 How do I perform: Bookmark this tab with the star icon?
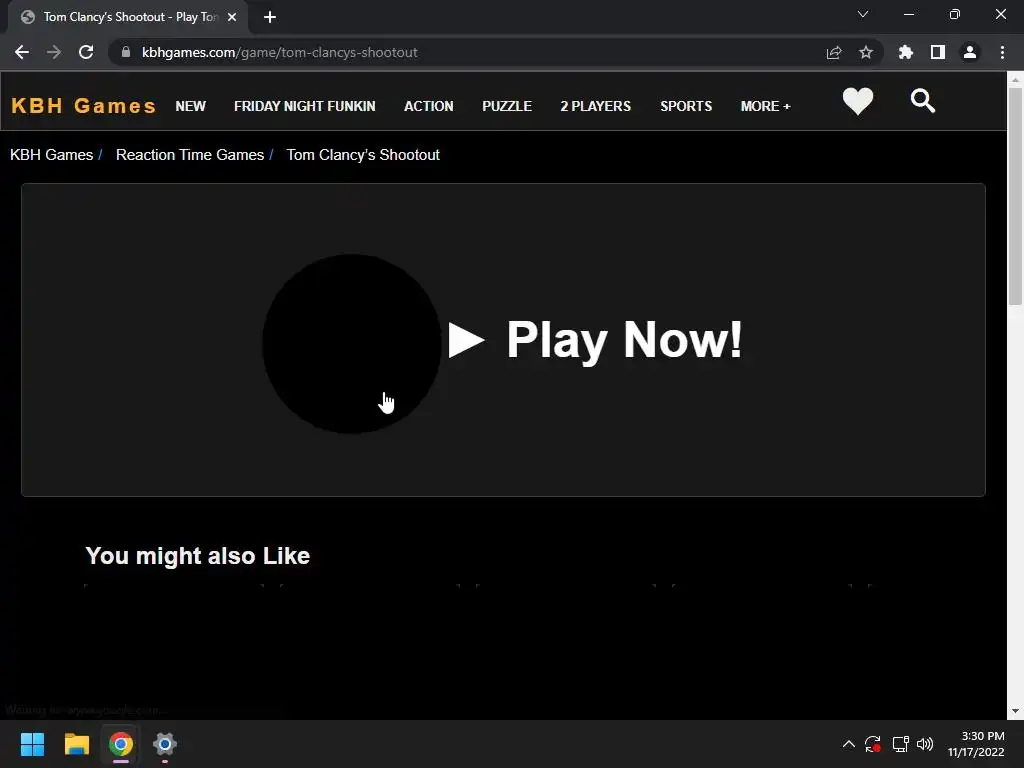point(865,52)
